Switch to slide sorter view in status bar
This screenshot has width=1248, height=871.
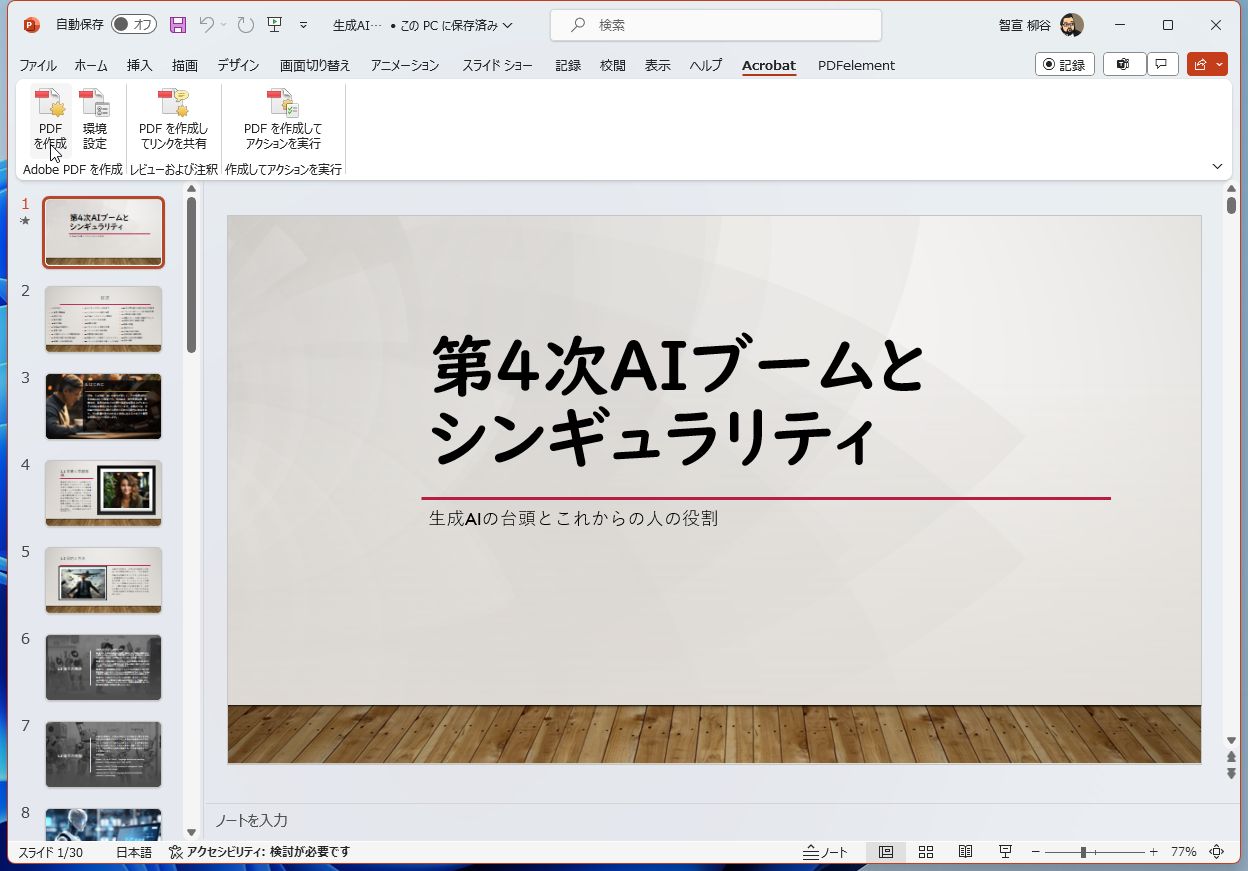[925, 851]
